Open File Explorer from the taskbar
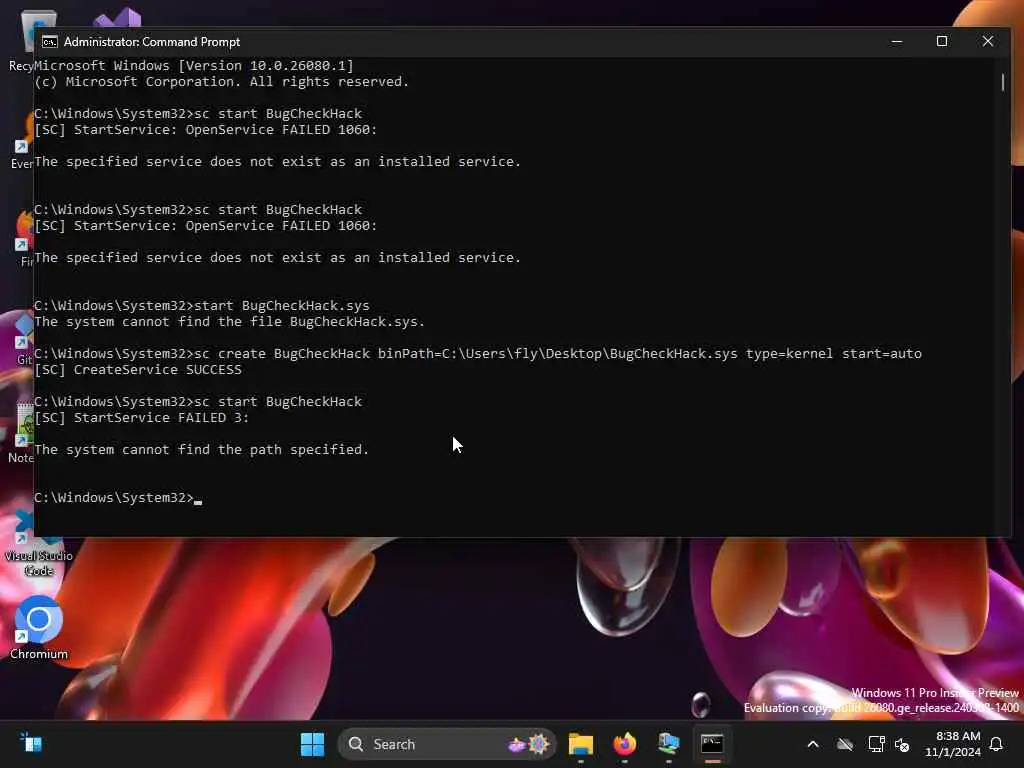 click(581, 744)
